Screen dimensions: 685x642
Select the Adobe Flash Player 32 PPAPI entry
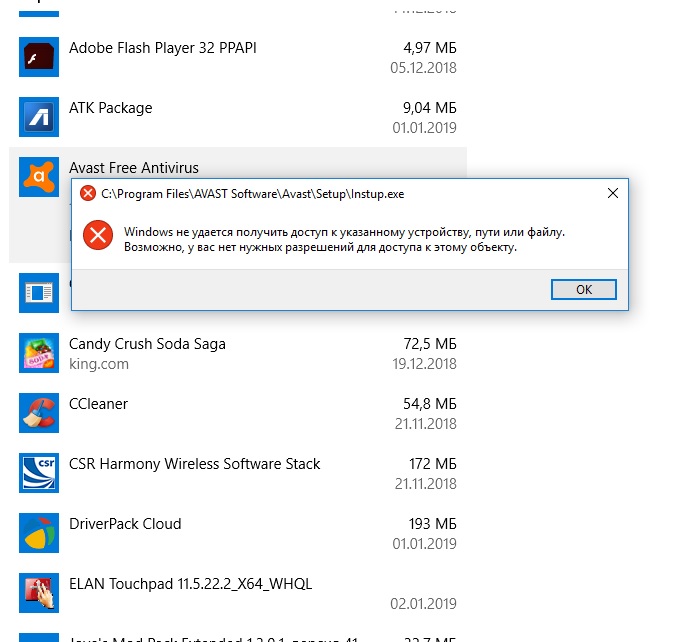coord(163,48)
